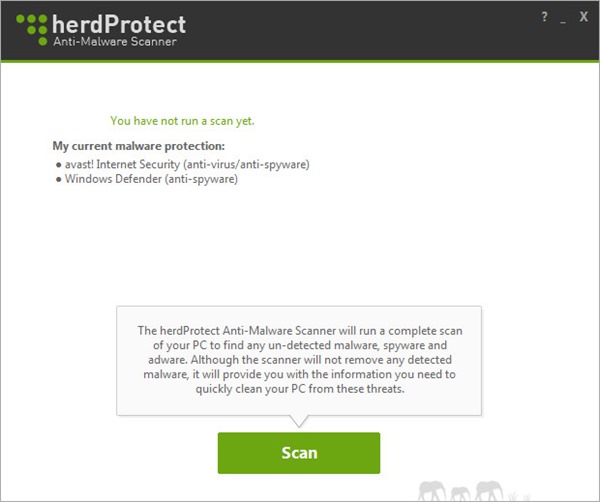600x502 pixels.
Task: Open help via the question mark
Action: point(543,18)
